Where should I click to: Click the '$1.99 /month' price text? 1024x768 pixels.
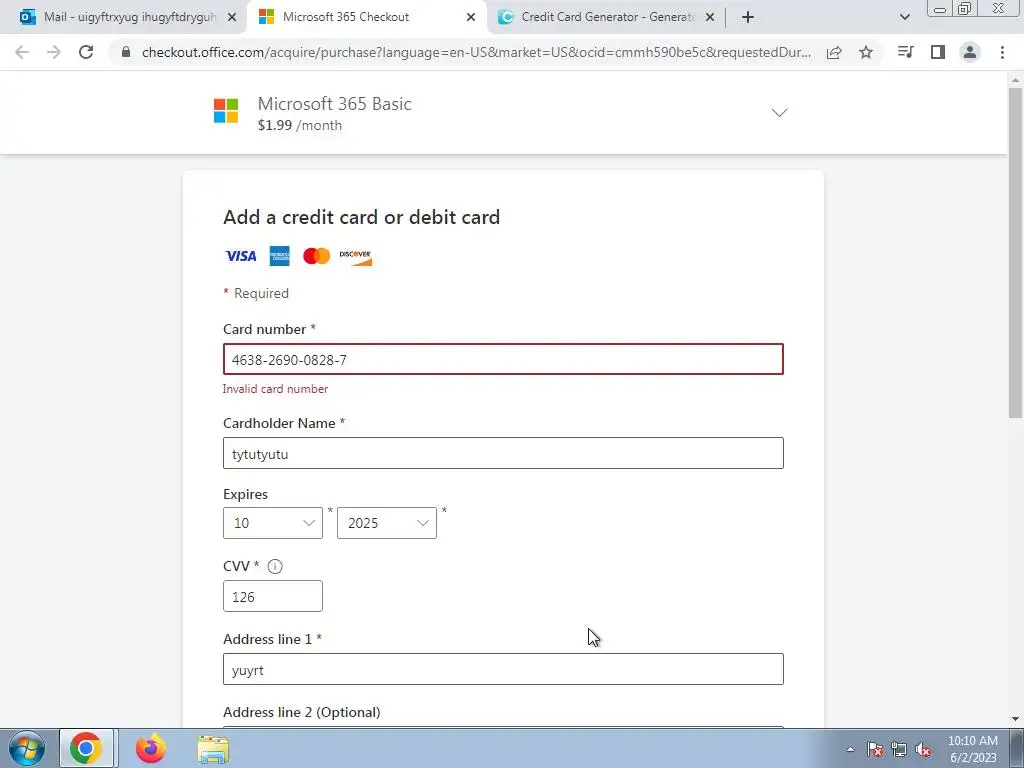(300, 125)
